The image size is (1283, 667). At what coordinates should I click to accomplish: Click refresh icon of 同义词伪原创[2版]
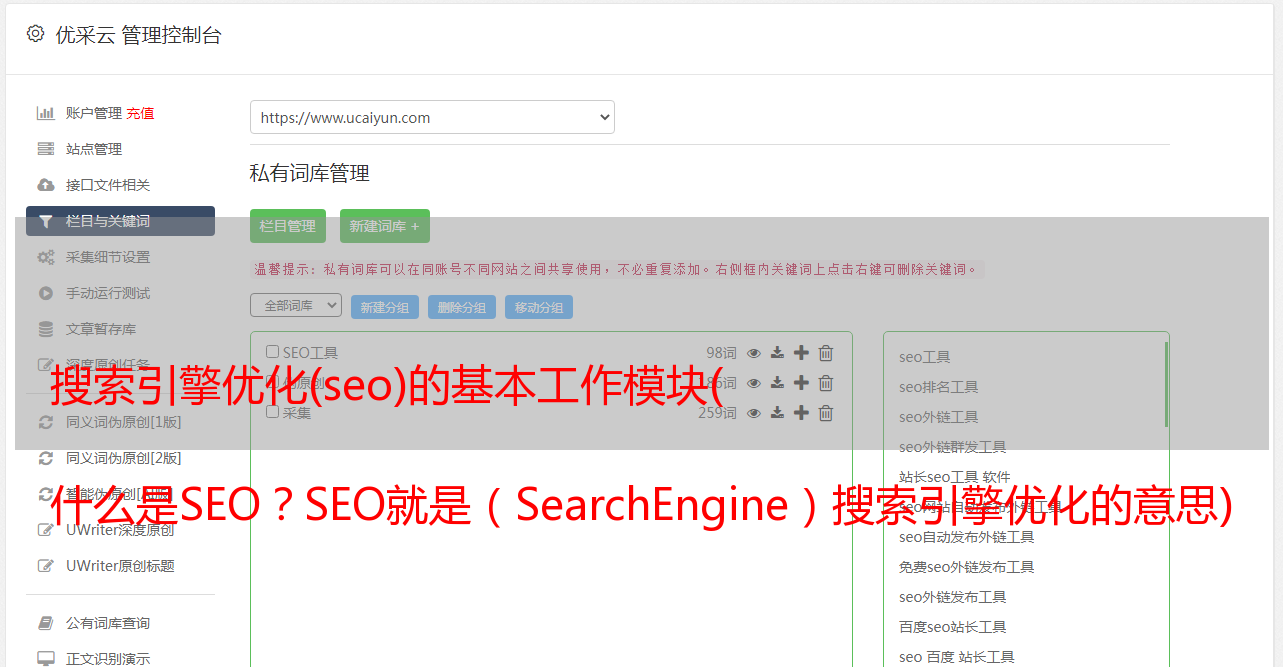[x=45, y=458]
